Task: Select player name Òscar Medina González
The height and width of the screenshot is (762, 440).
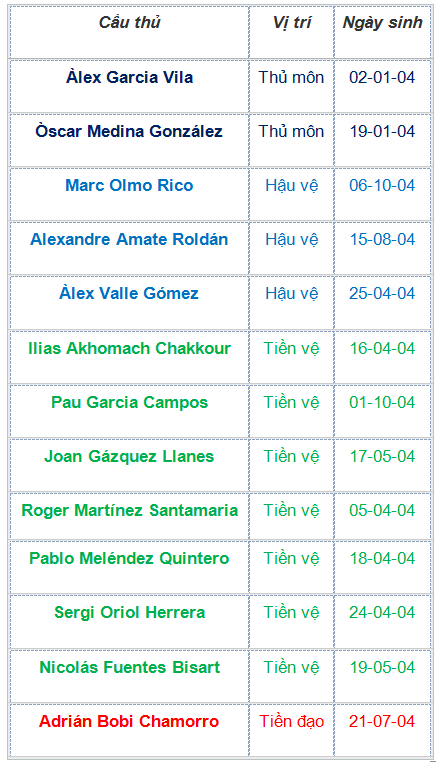Action: (129, 131)
